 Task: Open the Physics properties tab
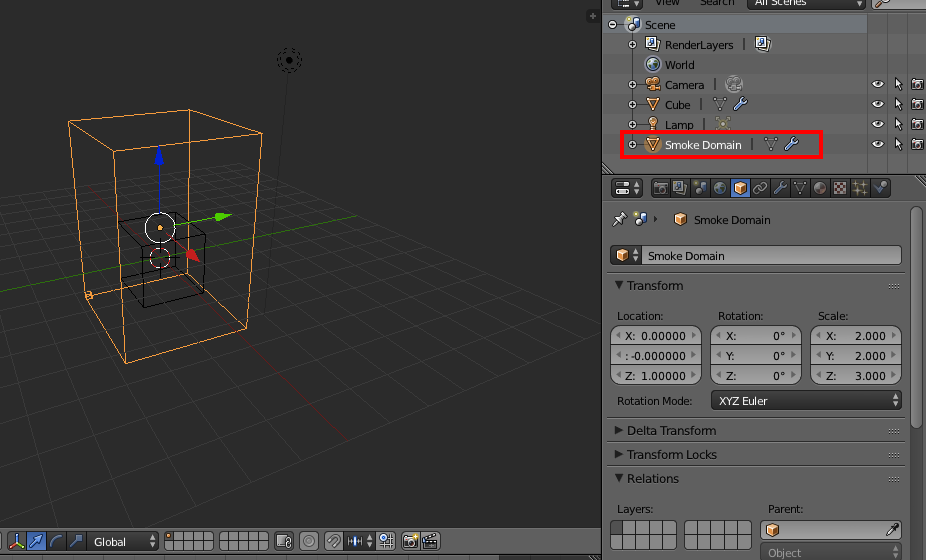click(880, 188)
